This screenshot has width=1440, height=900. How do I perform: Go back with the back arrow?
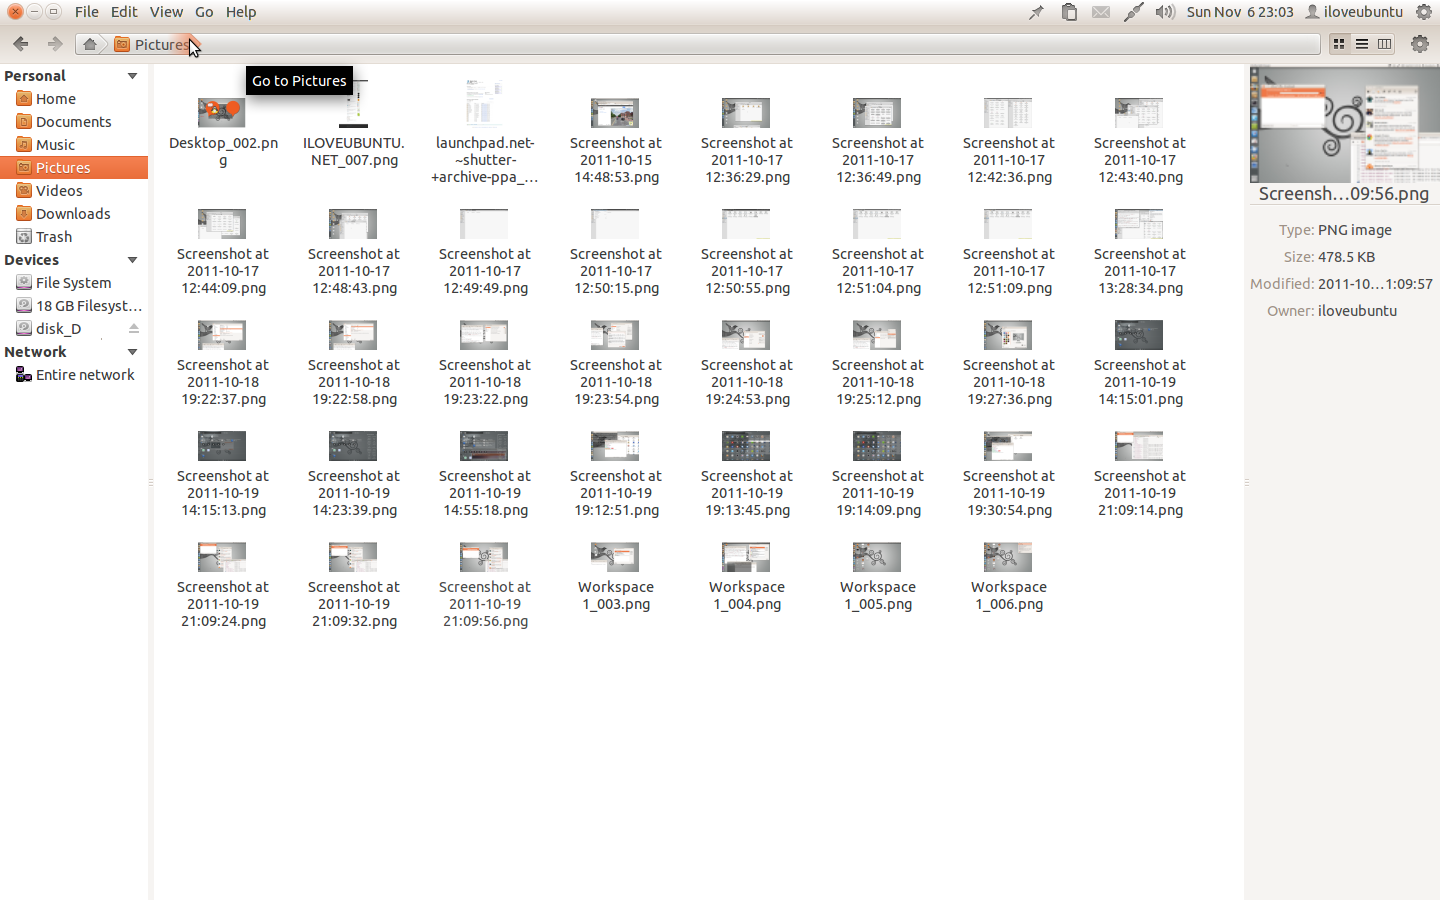21,44
